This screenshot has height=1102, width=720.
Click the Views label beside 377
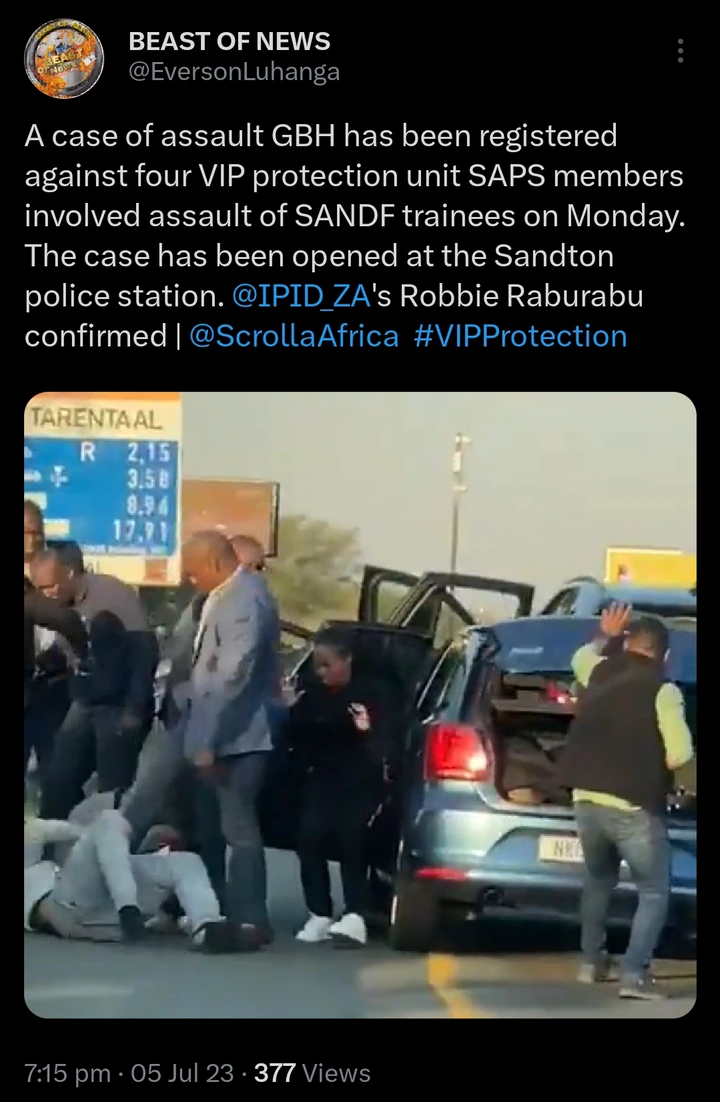pyautogui.click(x=336, y=1073)
